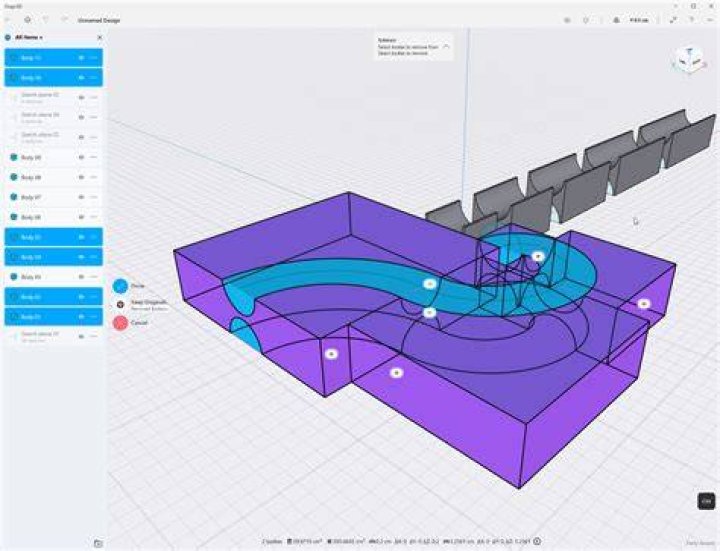
Task: Toggle visibility eye of Body 11
Action: [81, 58]
